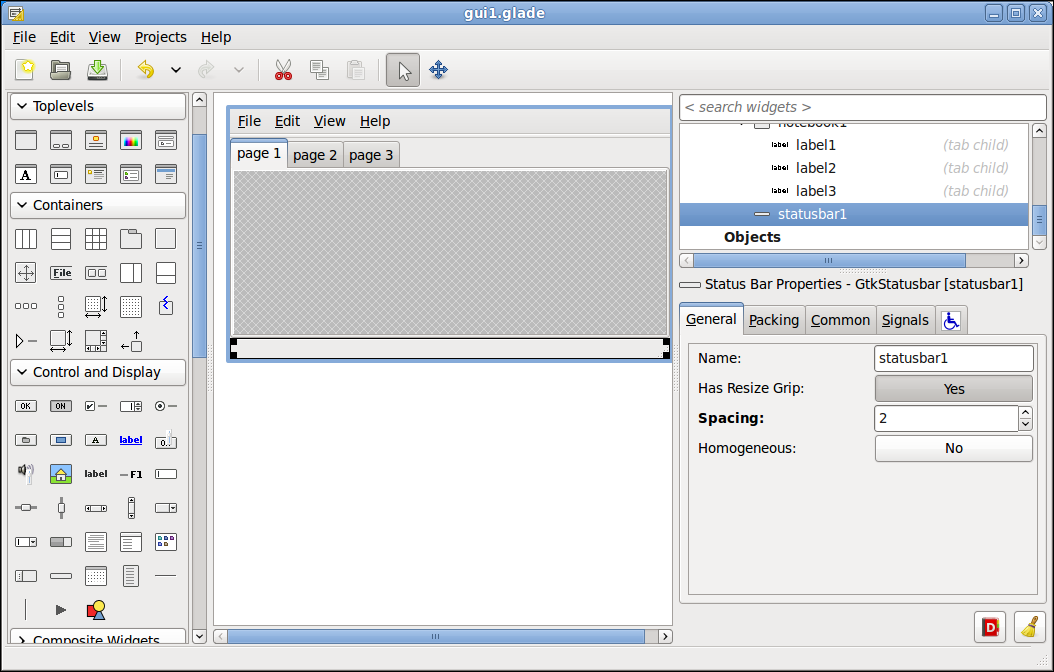Select the Menu Bar palette icon labeled File

point(61,273)
